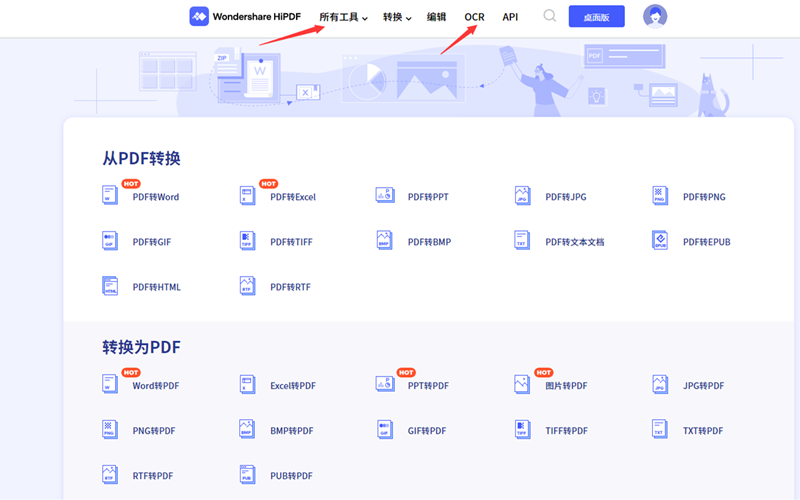This screenshot has height=500, width=800.
Task: Click the search magnifier icon
Action: (x=550, y=16)
